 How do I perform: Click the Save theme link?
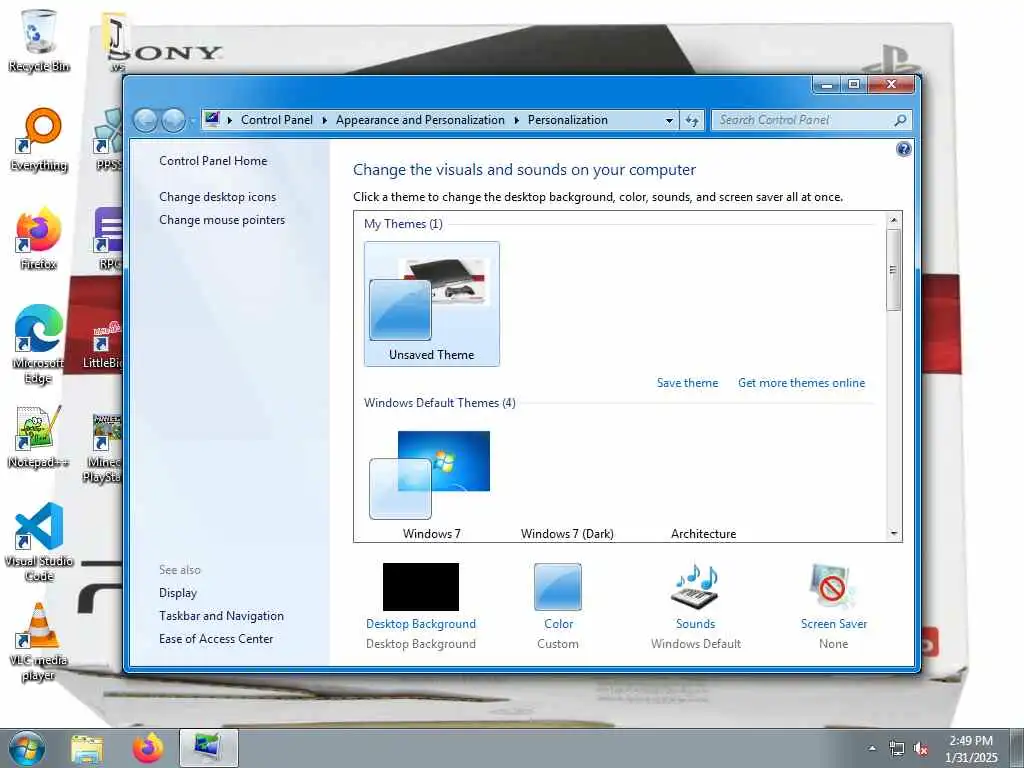pos(687,383)
